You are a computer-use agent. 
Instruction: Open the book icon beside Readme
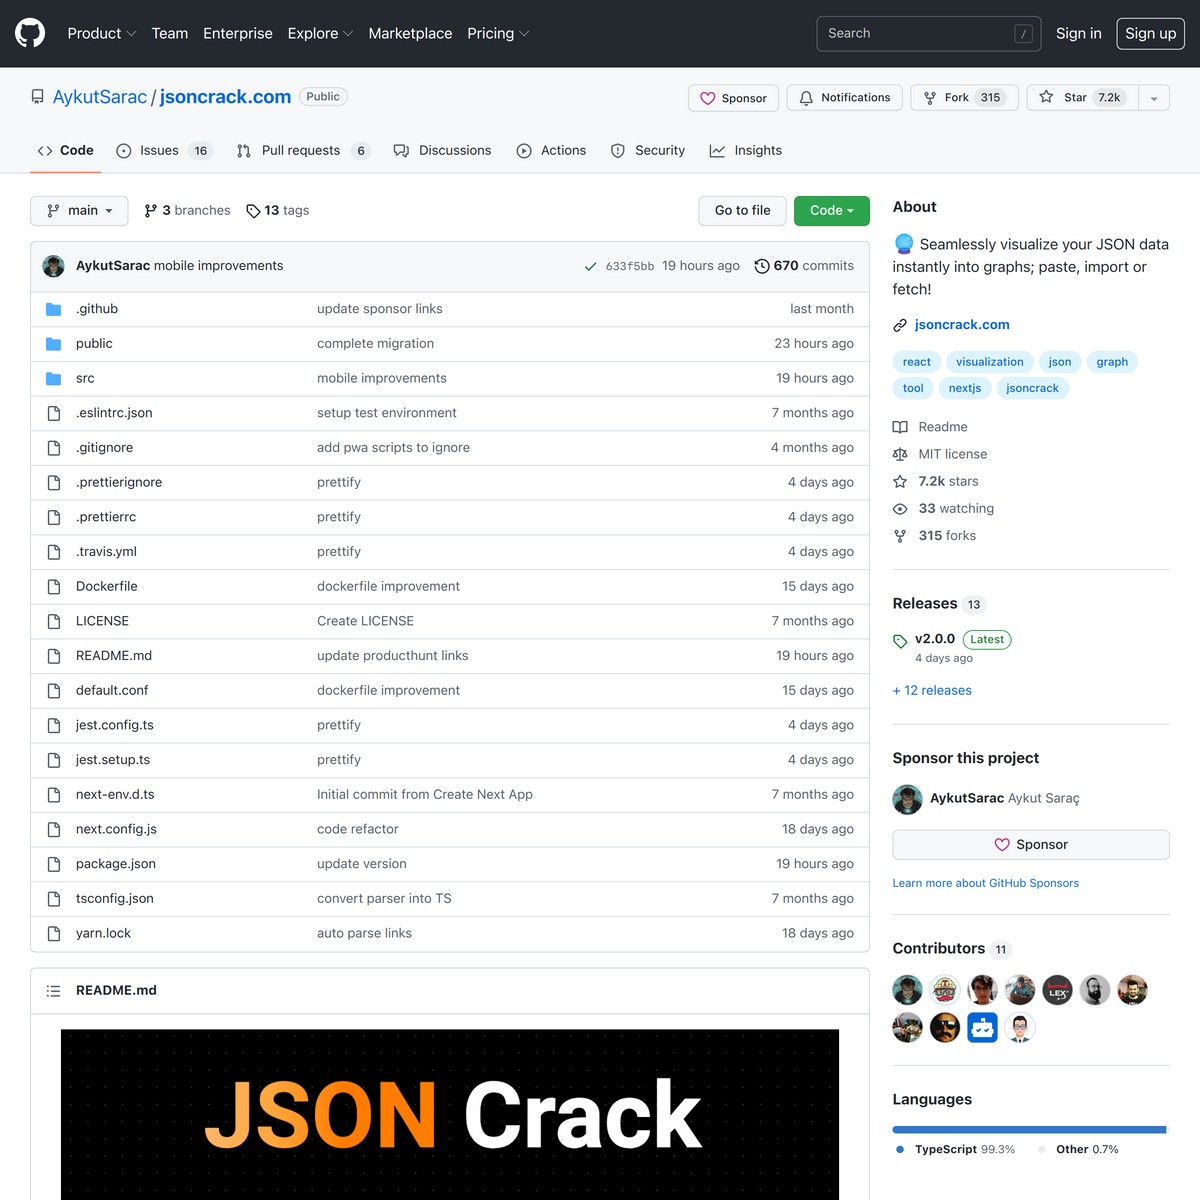point(900,427)
